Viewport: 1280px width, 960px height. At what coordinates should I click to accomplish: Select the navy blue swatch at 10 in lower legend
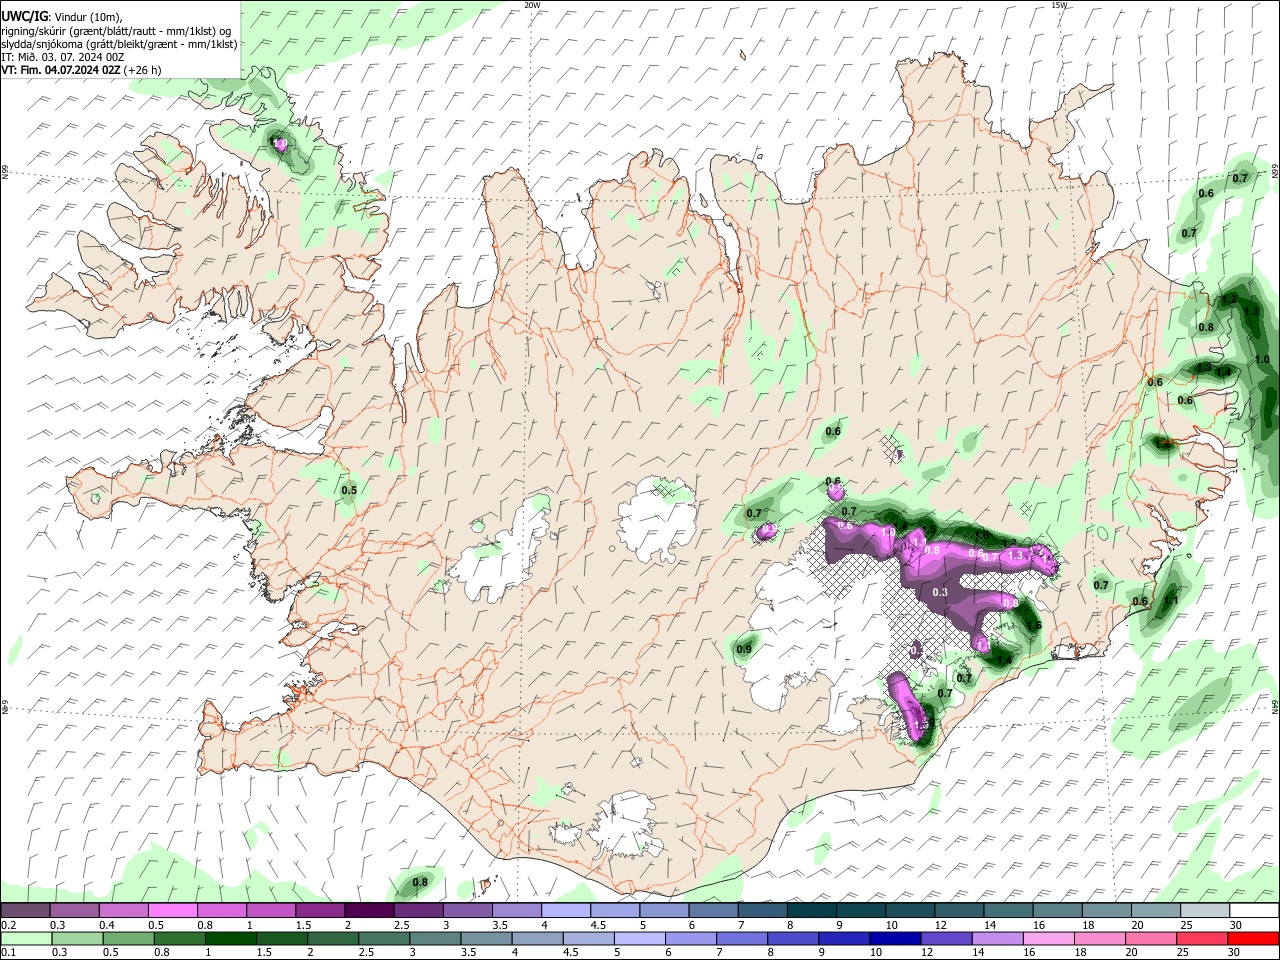(x=894, y=938)
